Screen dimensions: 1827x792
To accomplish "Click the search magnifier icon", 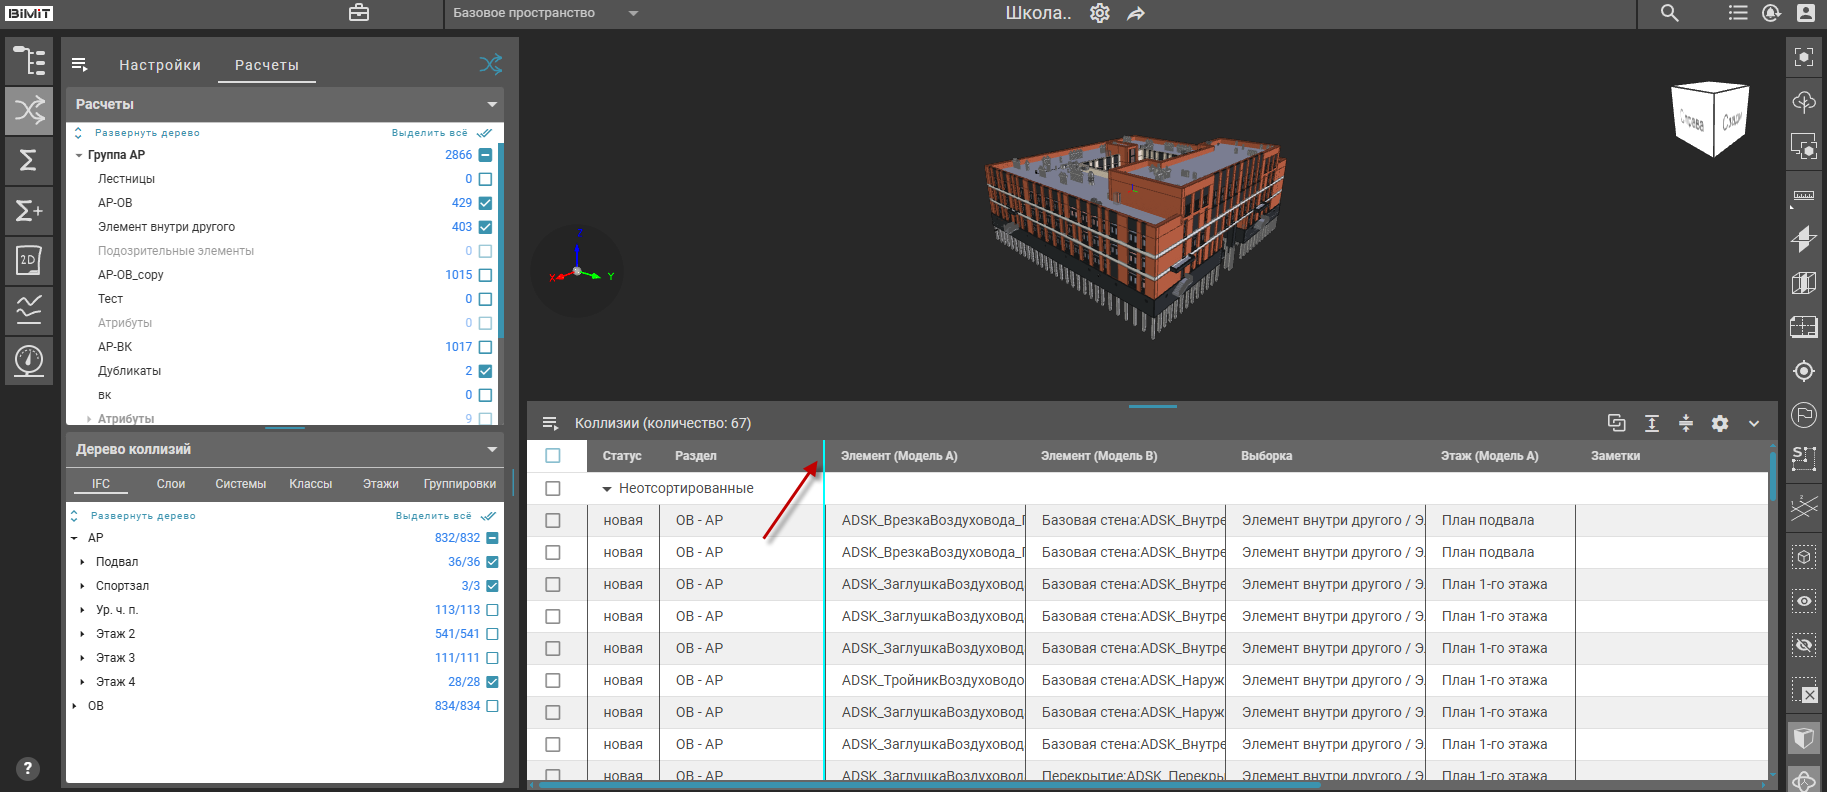I will click(1670, 13).
